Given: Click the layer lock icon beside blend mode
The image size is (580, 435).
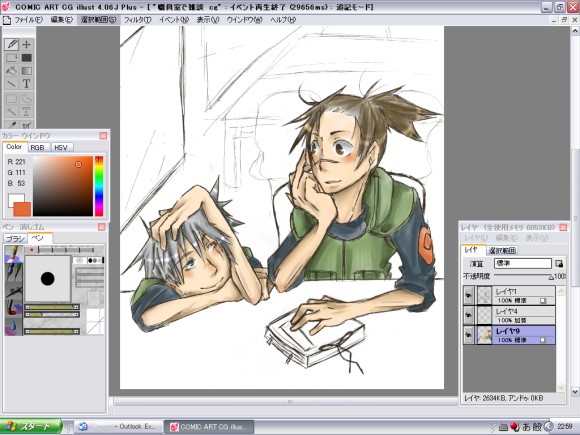Looking at the screenshot, I should click(x=559, y=264).
